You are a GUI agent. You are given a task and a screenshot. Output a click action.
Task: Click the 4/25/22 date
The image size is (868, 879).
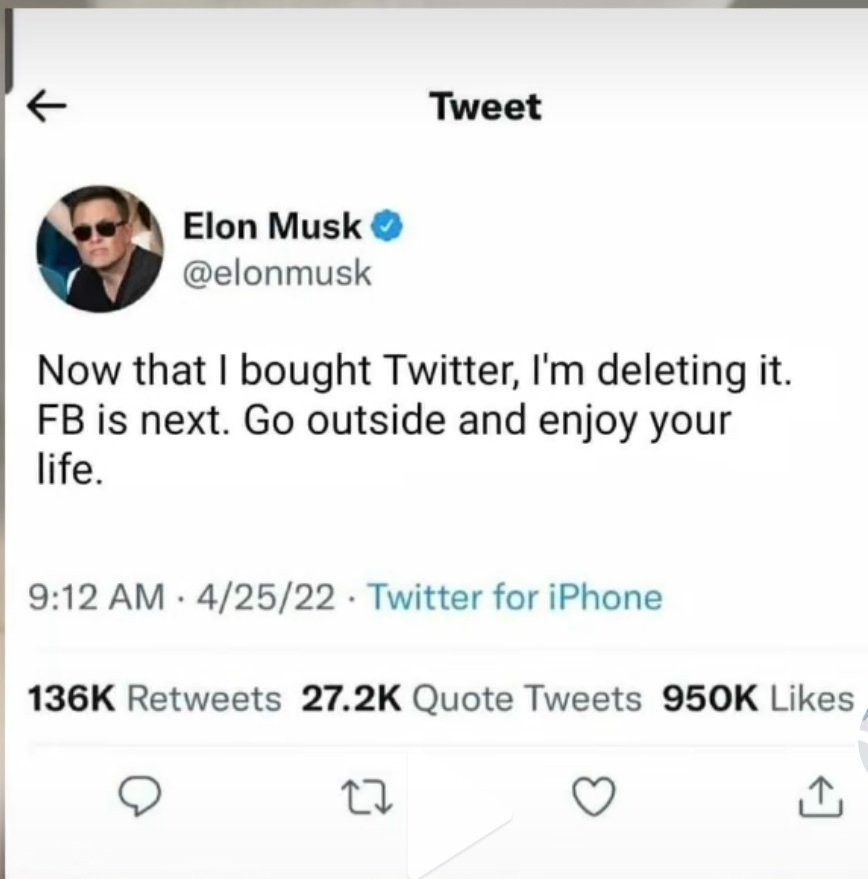point(265,598)
